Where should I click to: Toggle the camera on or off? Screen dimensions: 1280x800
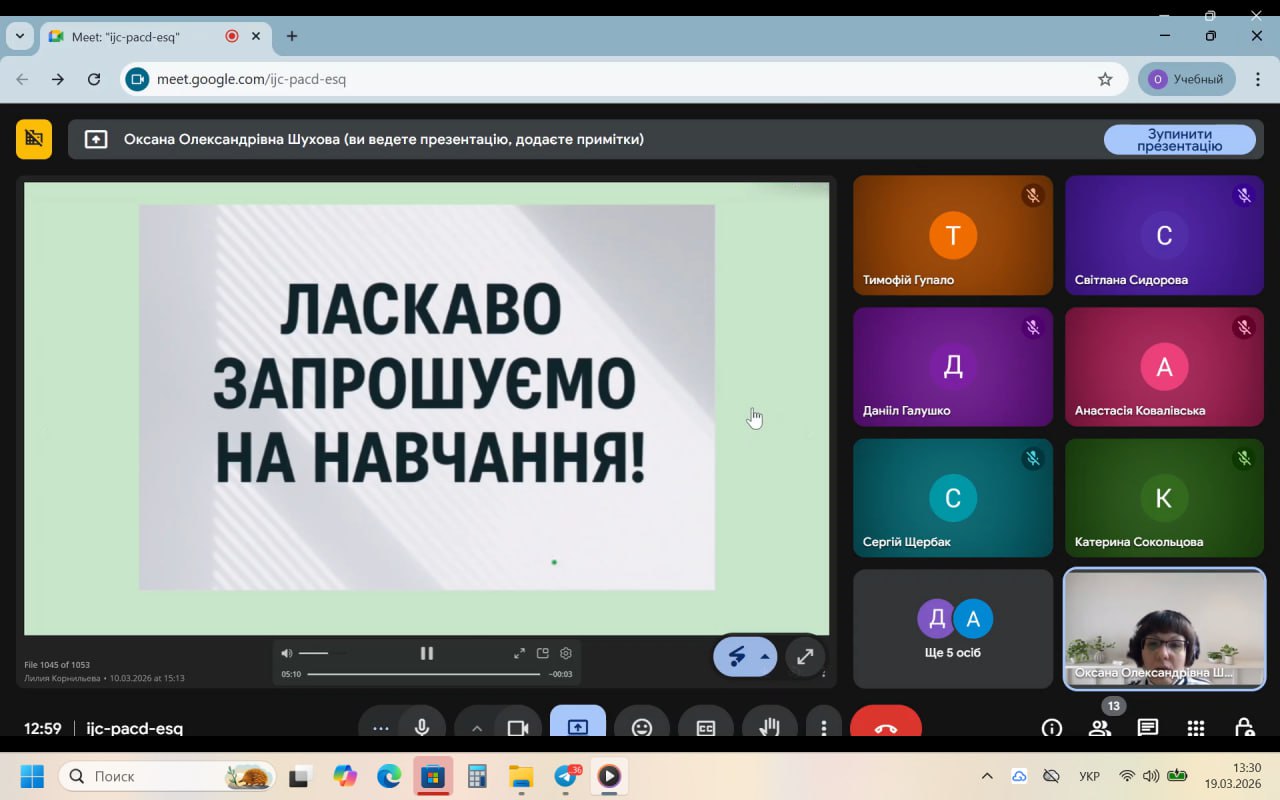[517, 727]
